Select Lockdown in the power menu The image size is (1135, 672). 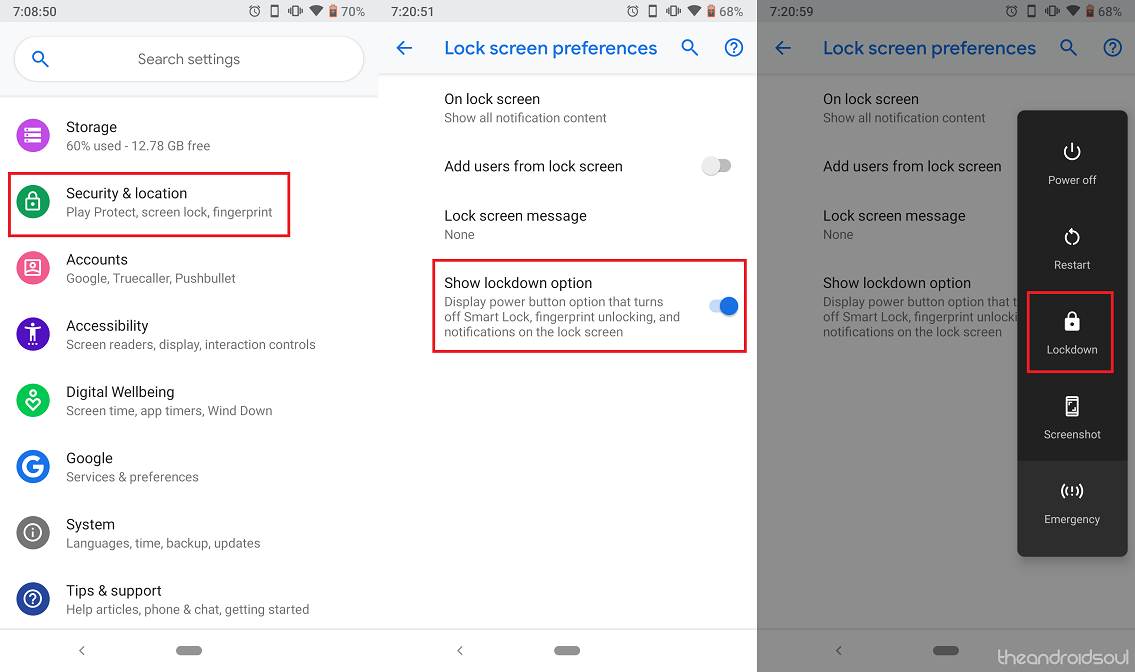(x=1071, y=332)
